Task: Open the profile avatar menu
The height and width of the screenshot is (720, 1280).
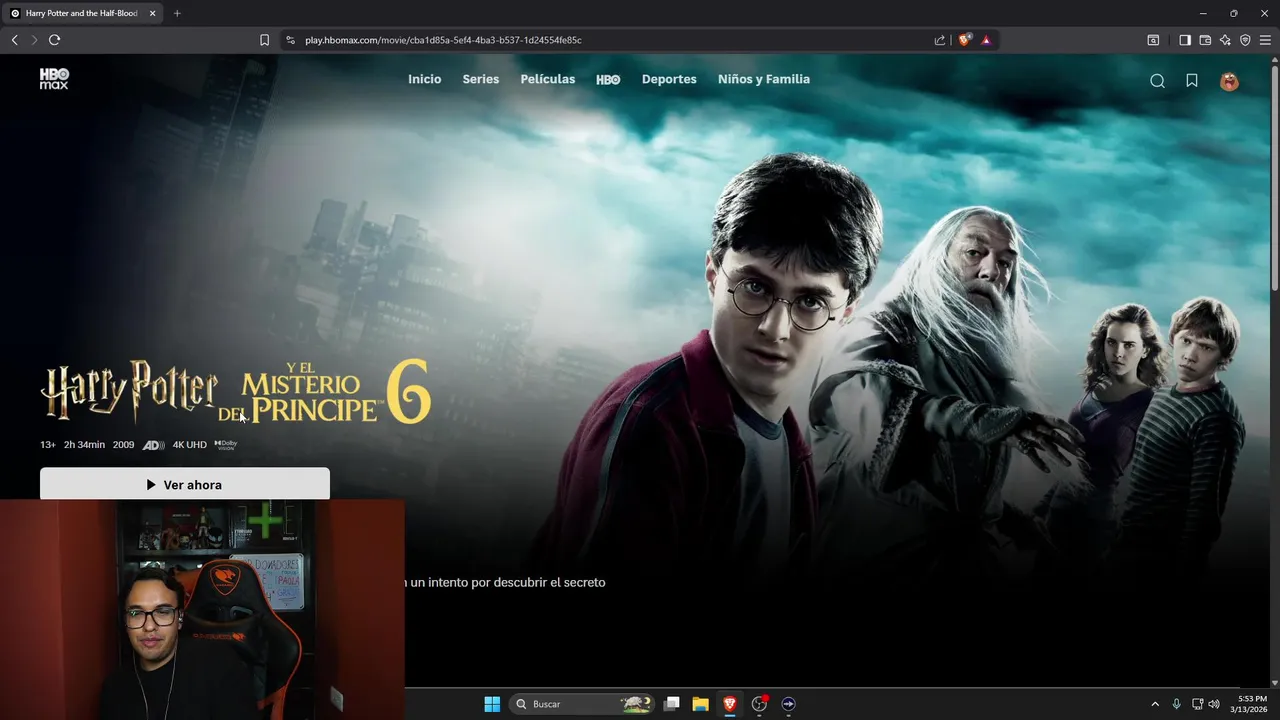Action: pos(1229,81)
